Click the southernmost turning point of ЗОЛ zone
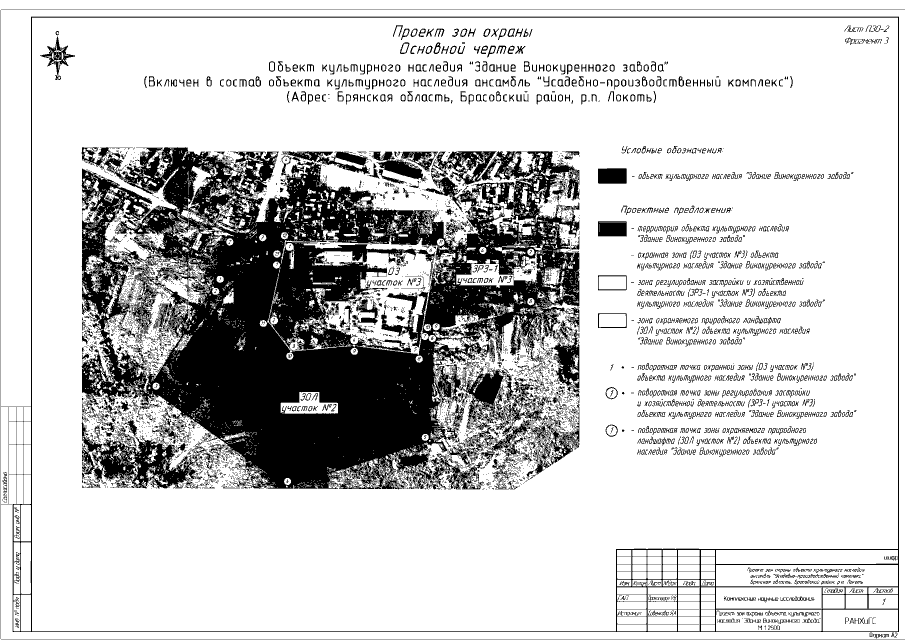 point(288,481)
